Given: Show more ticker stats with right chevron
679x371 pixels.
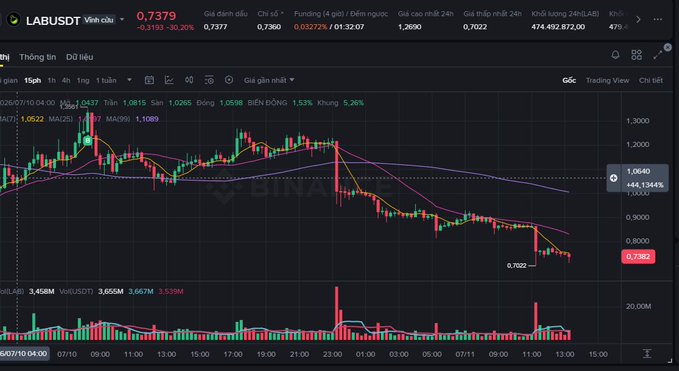Looking at the screenshot, I should tap(638, 19).
